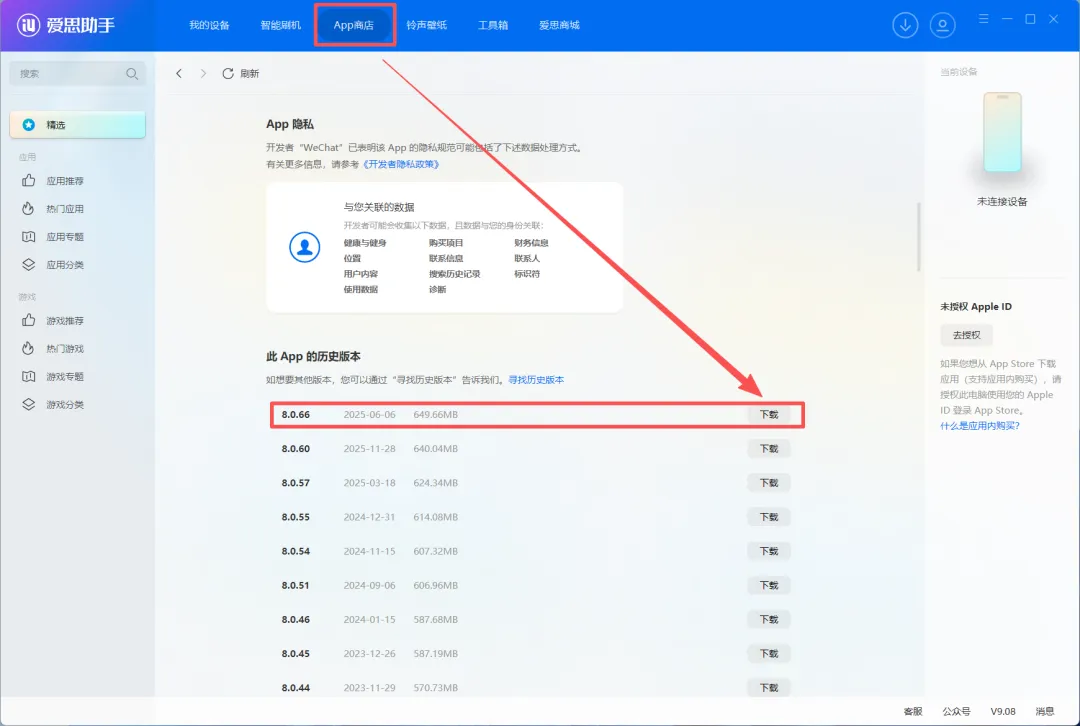Open 消息 in the status bar

(1045, 712)
